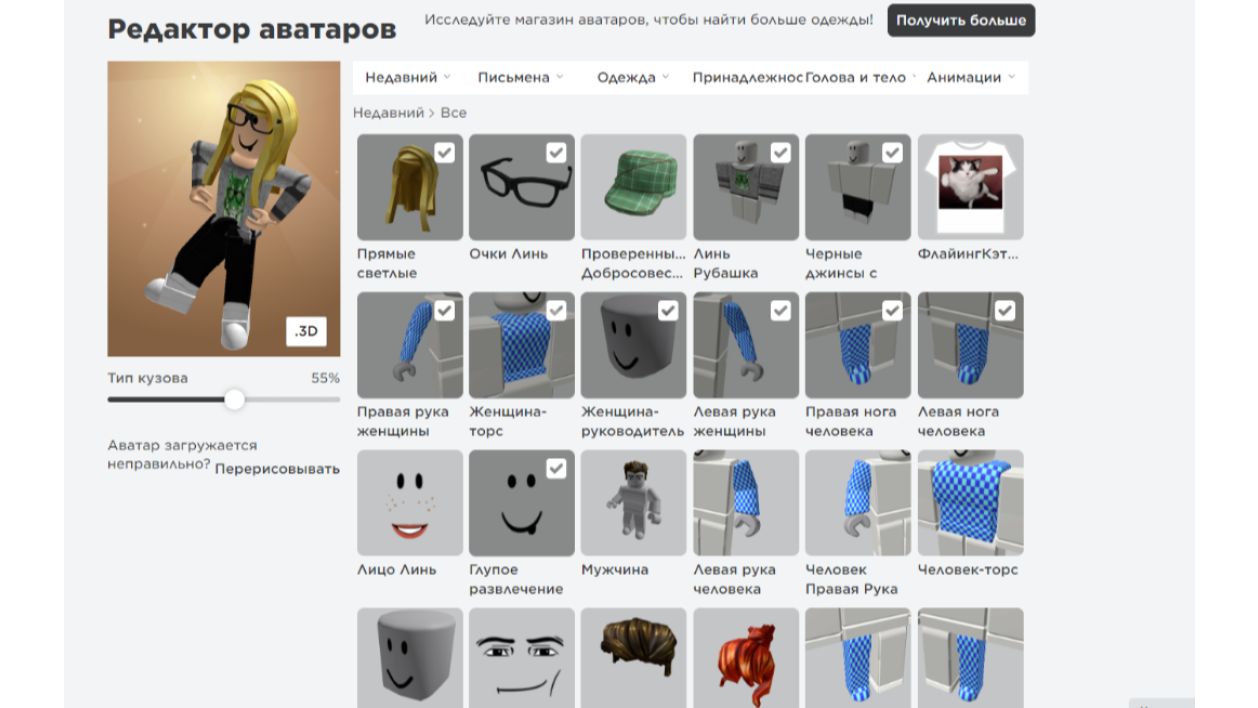Select 'Правая нога человека' leg item
This screenshot has width=1258, height=708.
point(858,345)
